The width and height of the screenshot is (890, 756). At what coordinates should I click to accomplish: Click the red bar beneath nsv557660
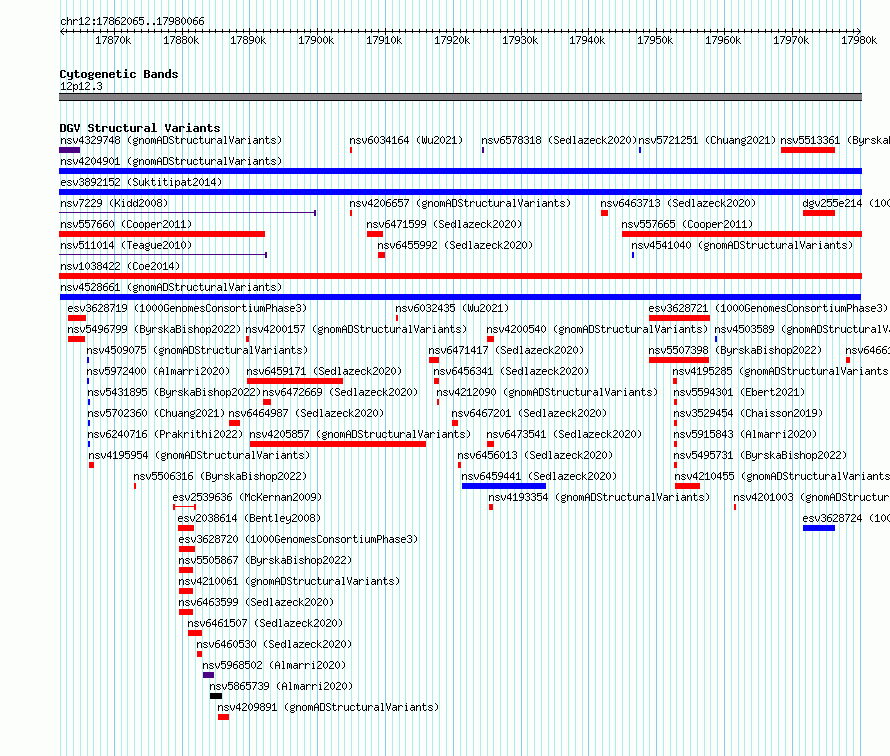162,234
